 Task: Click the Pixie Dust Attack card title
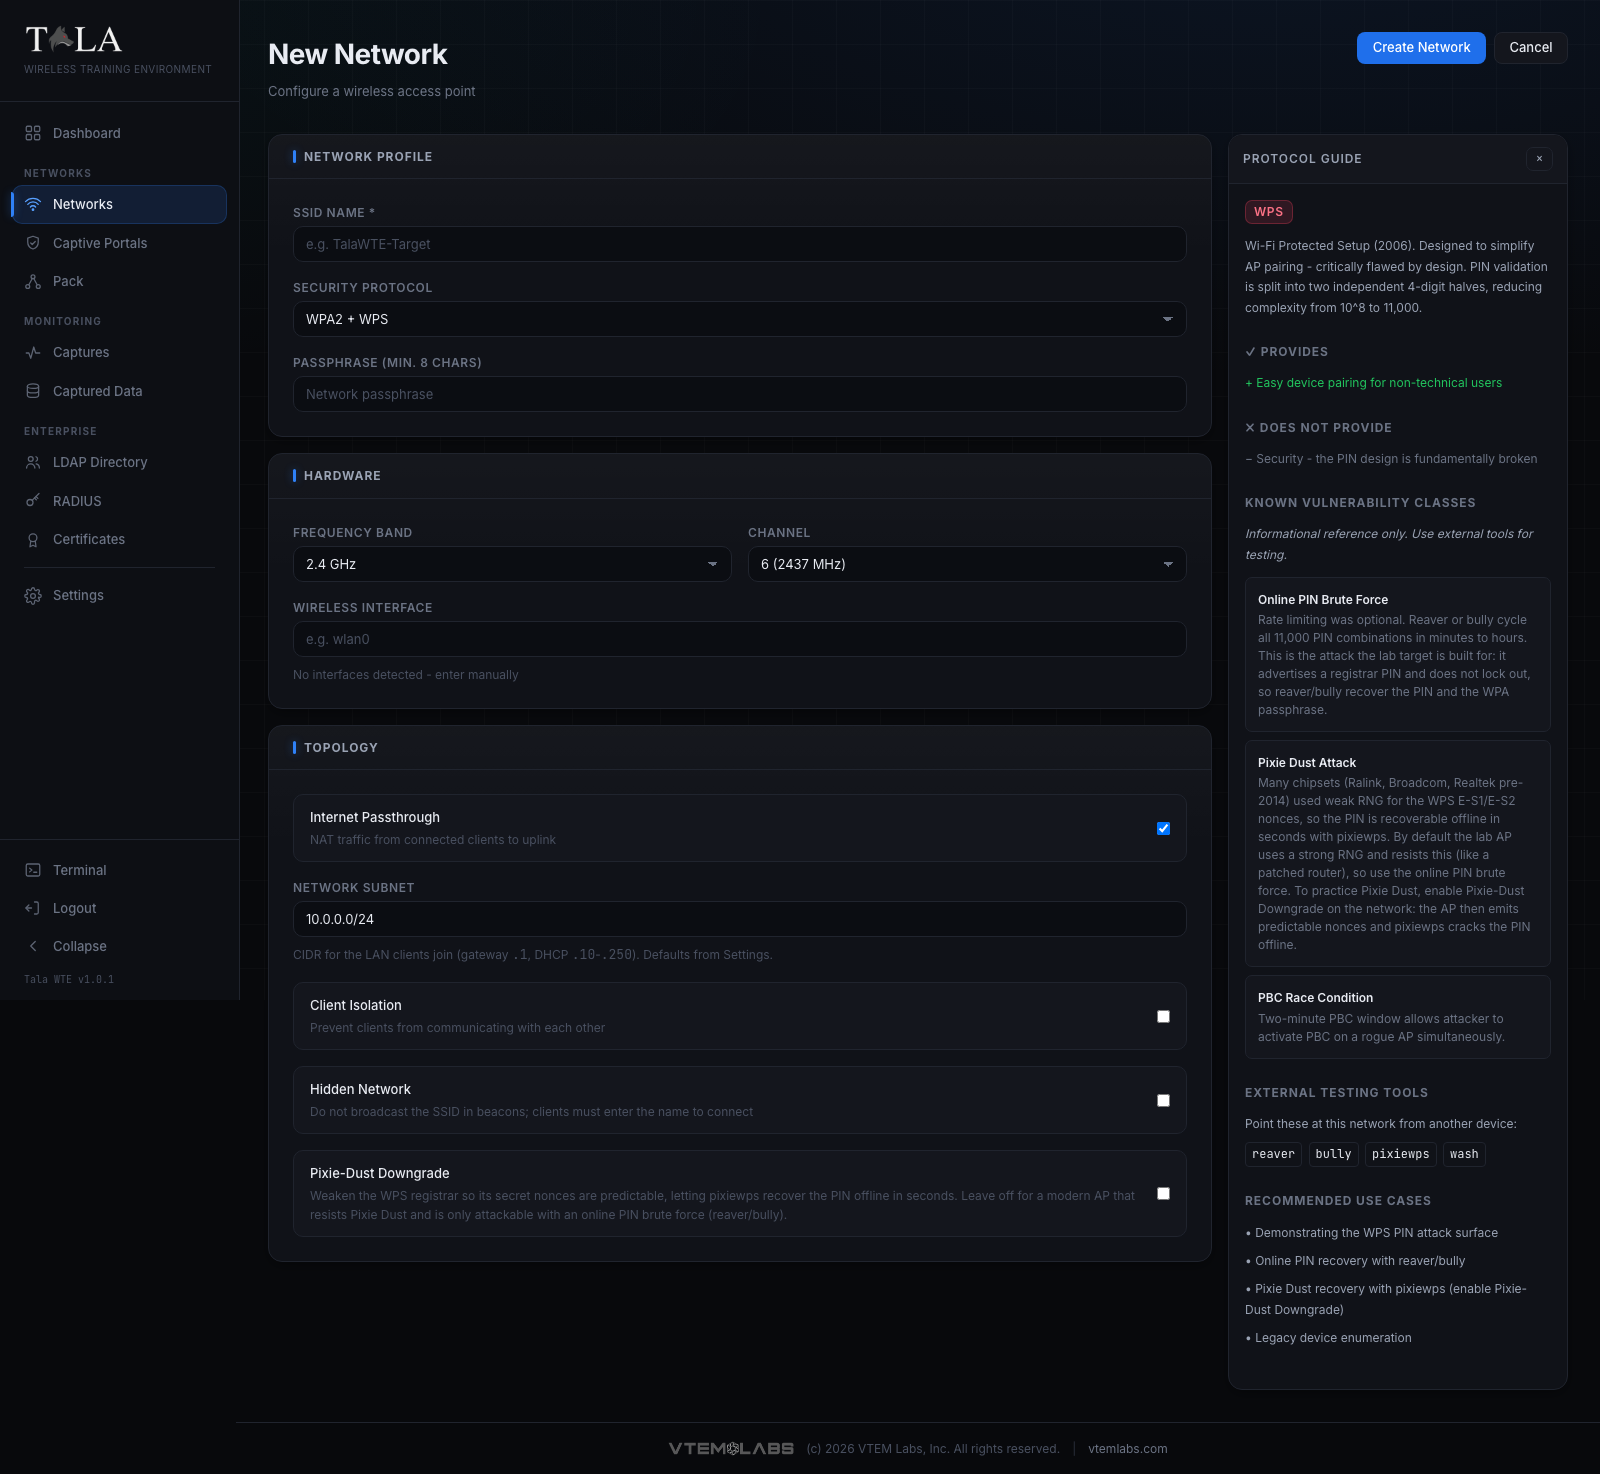click(1306, 763)
